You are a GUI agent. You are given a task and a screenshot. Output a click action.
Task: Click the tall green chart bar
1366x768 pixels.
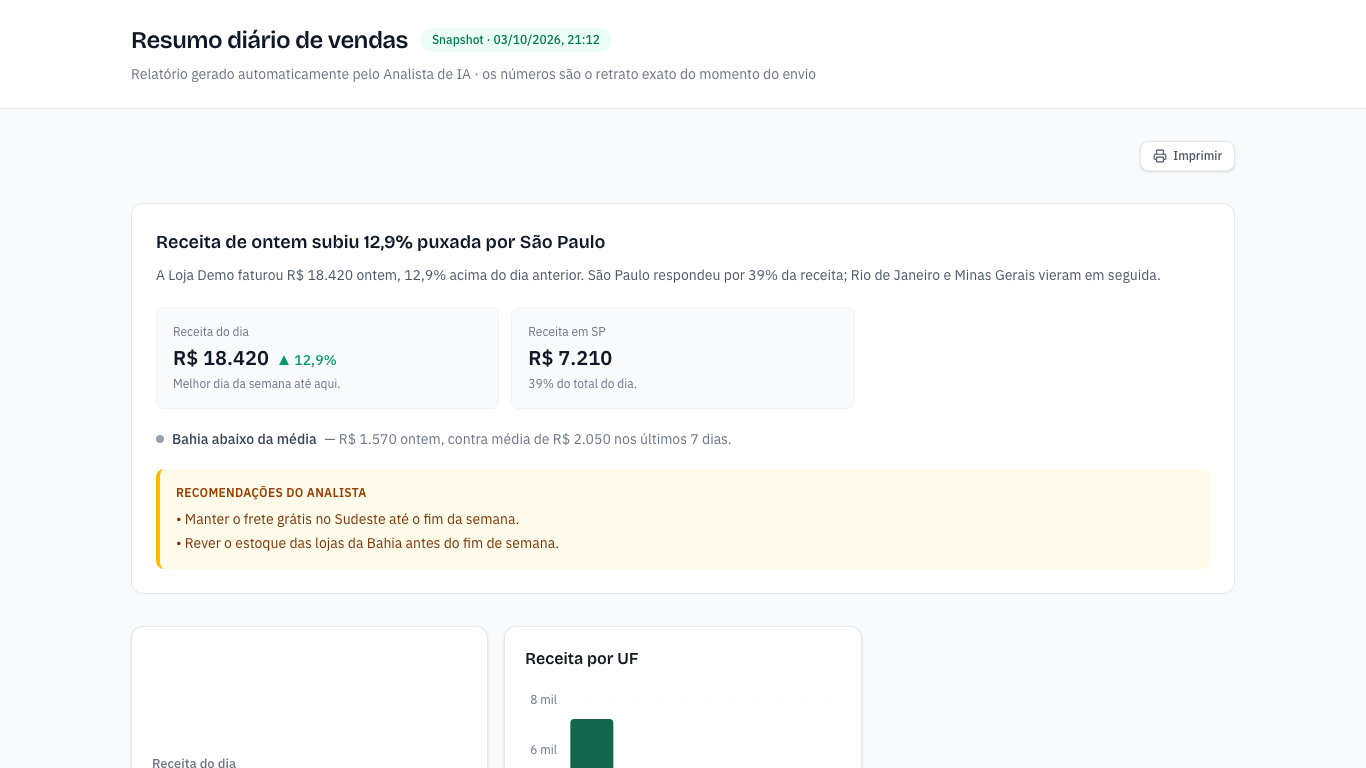coord(592,743)
